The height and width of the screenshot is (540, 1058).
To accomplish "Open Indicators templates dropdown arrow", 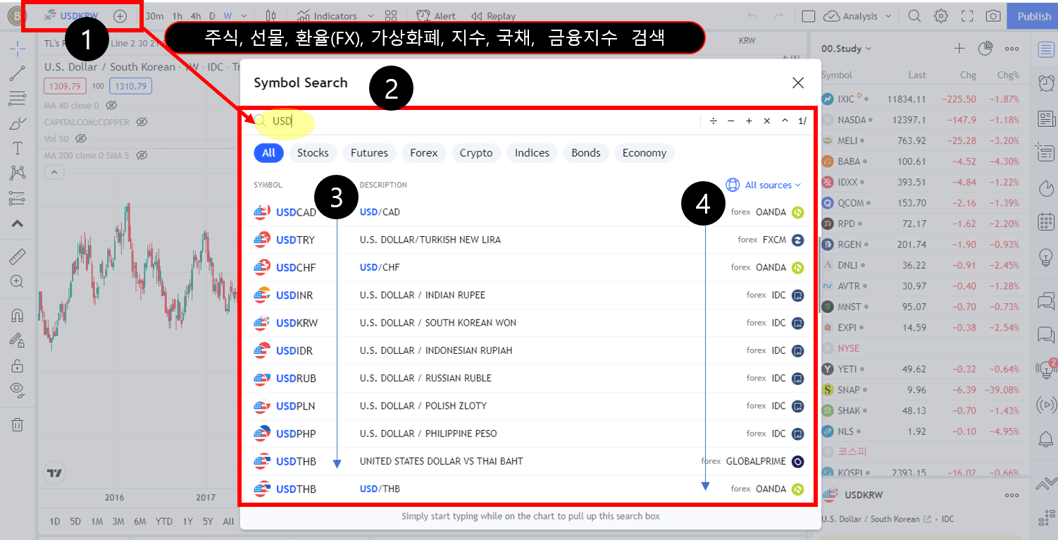I will click(x=370, y=16).
